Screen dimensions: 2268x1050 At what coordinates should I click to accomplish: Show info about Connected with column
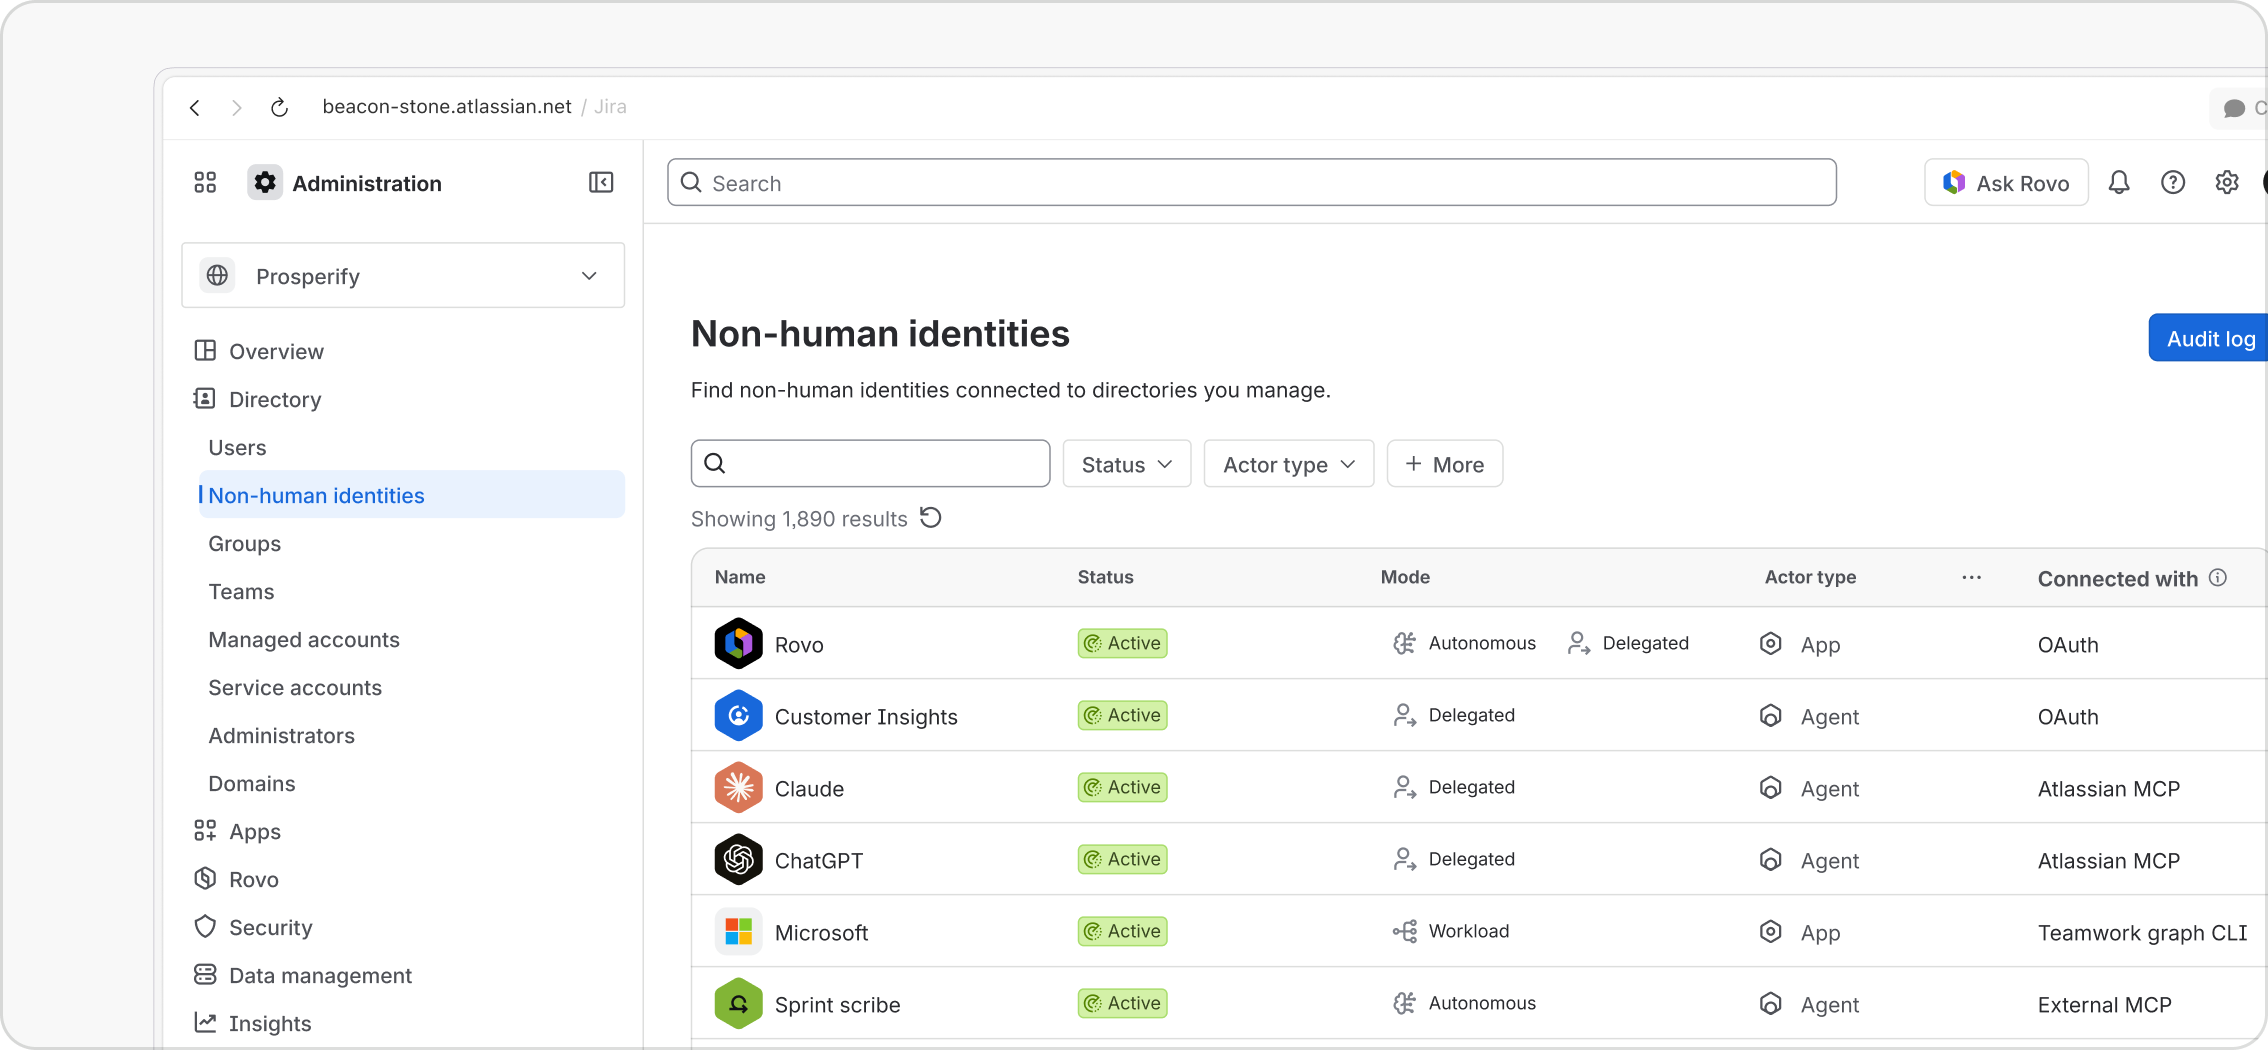tap(2218, 577)
